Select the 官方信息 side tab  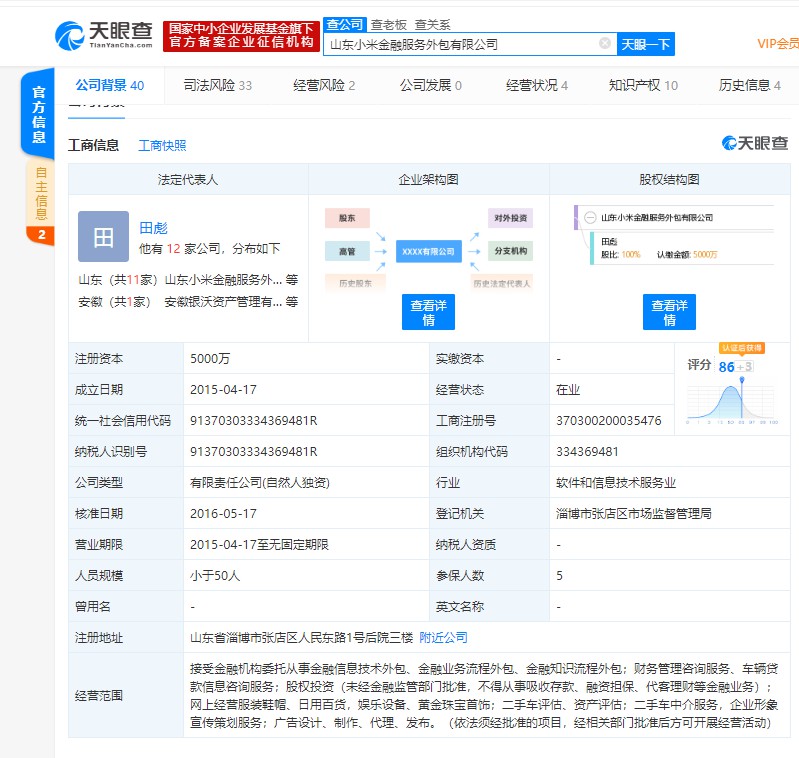39,114
